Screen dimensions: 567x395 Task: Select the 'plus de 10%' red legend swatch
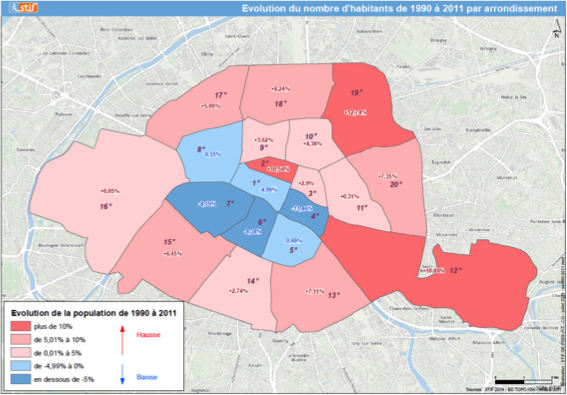pyautogui.click(x=21, y=327)
